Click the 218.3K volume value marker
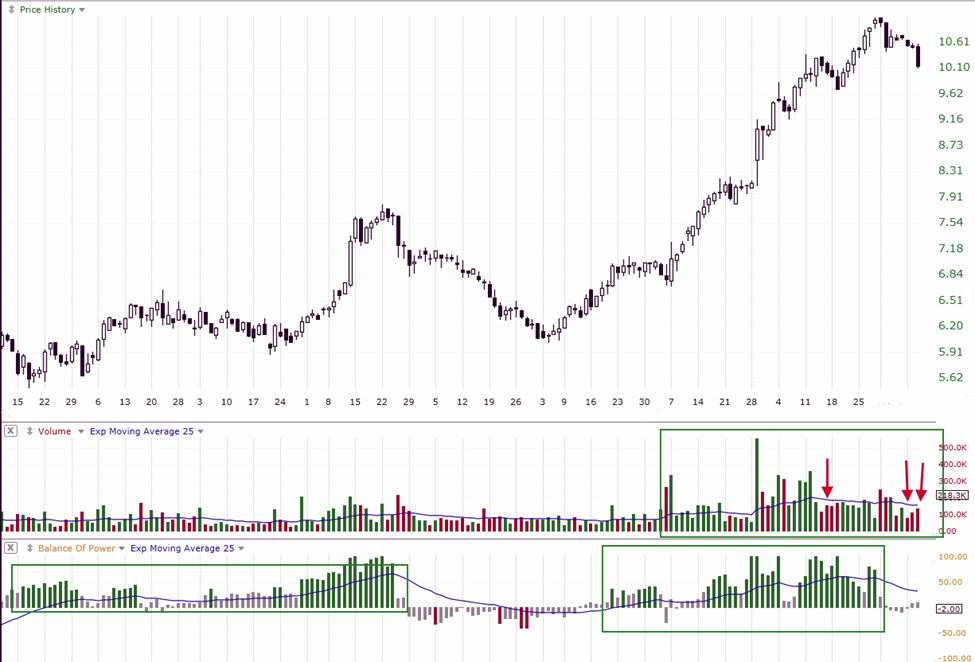975x662 pixels. tap(949, 496)
